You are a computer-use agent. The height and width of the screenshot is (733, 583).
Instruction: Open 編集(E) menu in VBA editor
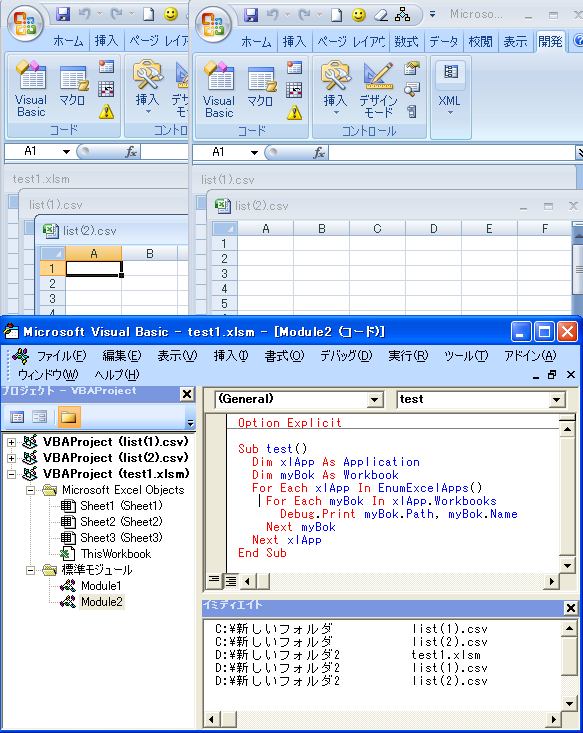click(x=122, y=356)
